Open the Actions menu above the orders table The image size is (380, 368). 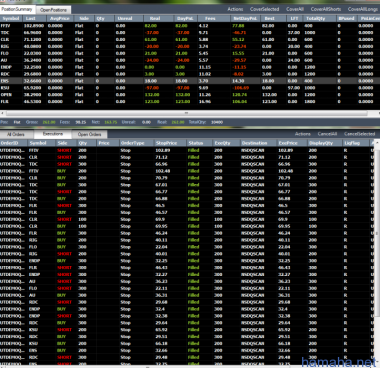[x=303, y=134]
